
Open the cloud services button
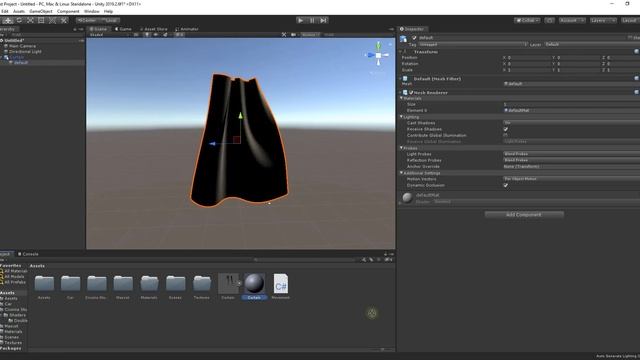pyautogui.click(x=549, y=20)
